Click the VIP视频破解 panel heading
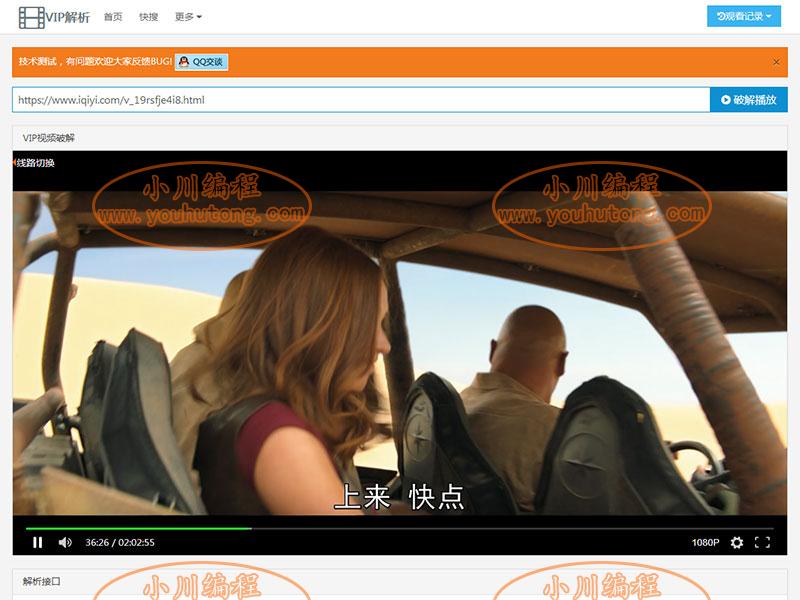 (49, 138)
